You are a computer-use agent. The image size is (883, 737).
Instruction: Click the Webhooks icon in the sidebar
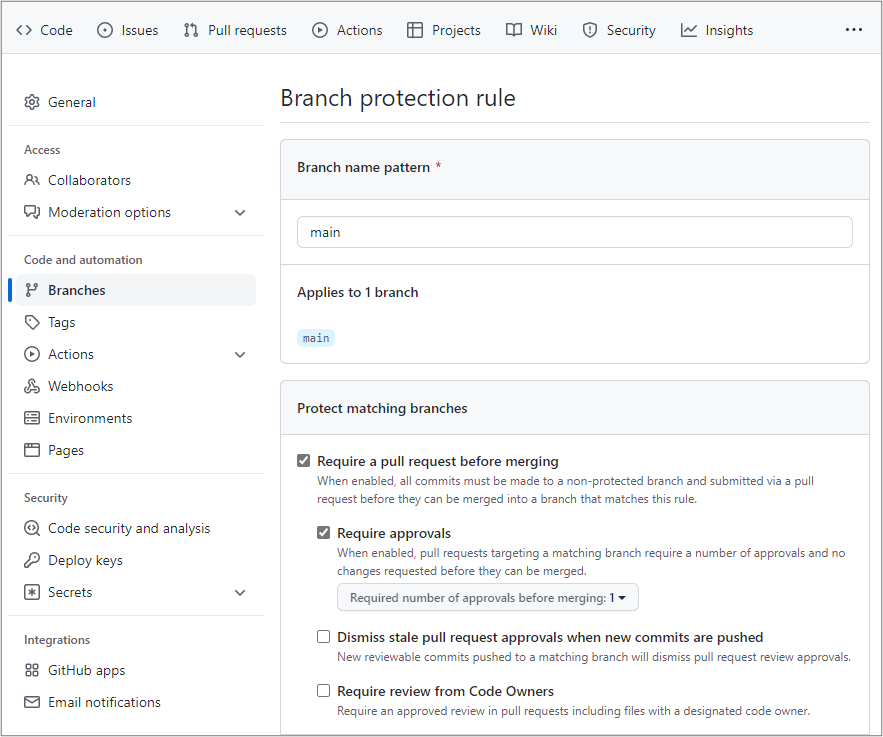31,385
